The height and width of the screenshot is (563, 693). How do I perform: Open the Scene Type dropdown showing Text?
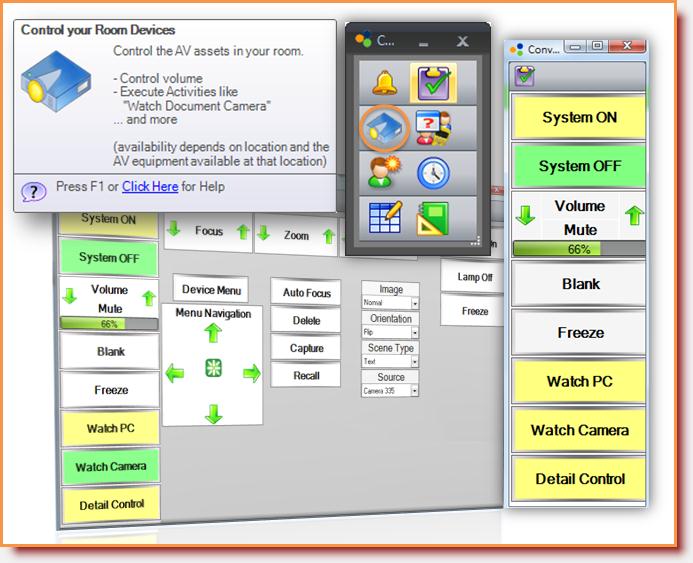(x=390, y=361)
